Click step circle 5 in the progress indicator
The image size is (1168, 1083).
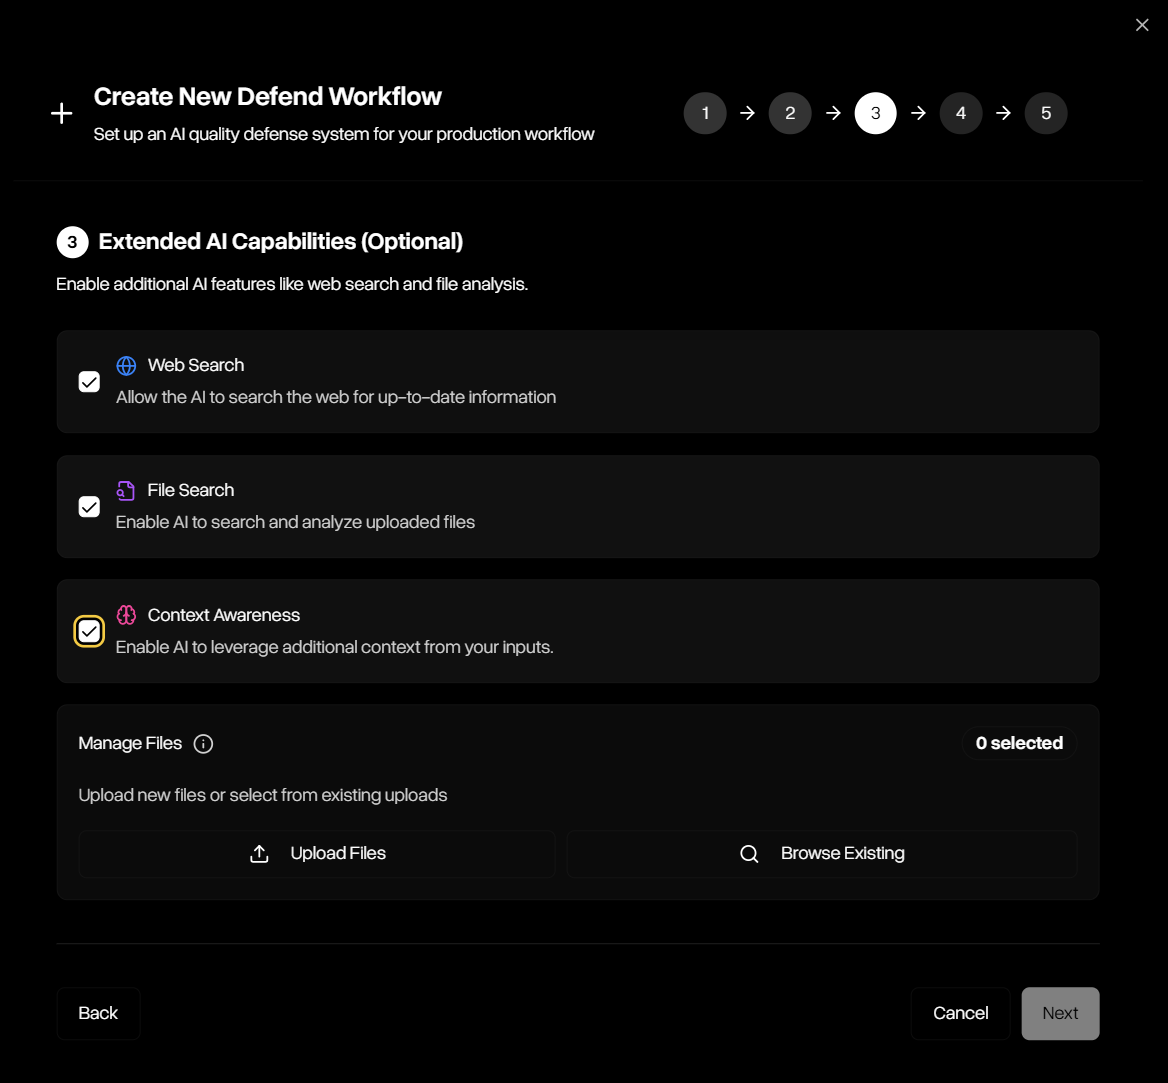(x=1046, y=113)
